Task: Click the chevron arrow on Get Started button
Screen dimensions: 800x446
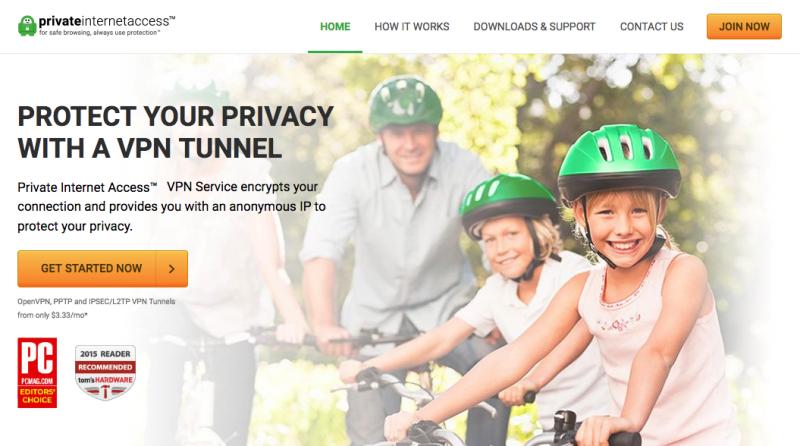Action: coord(171,268)
